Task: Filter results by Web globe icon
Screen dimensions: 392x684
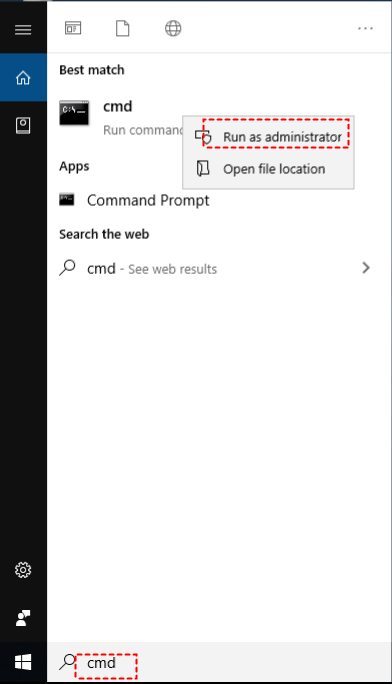Action: coord(173,29)
